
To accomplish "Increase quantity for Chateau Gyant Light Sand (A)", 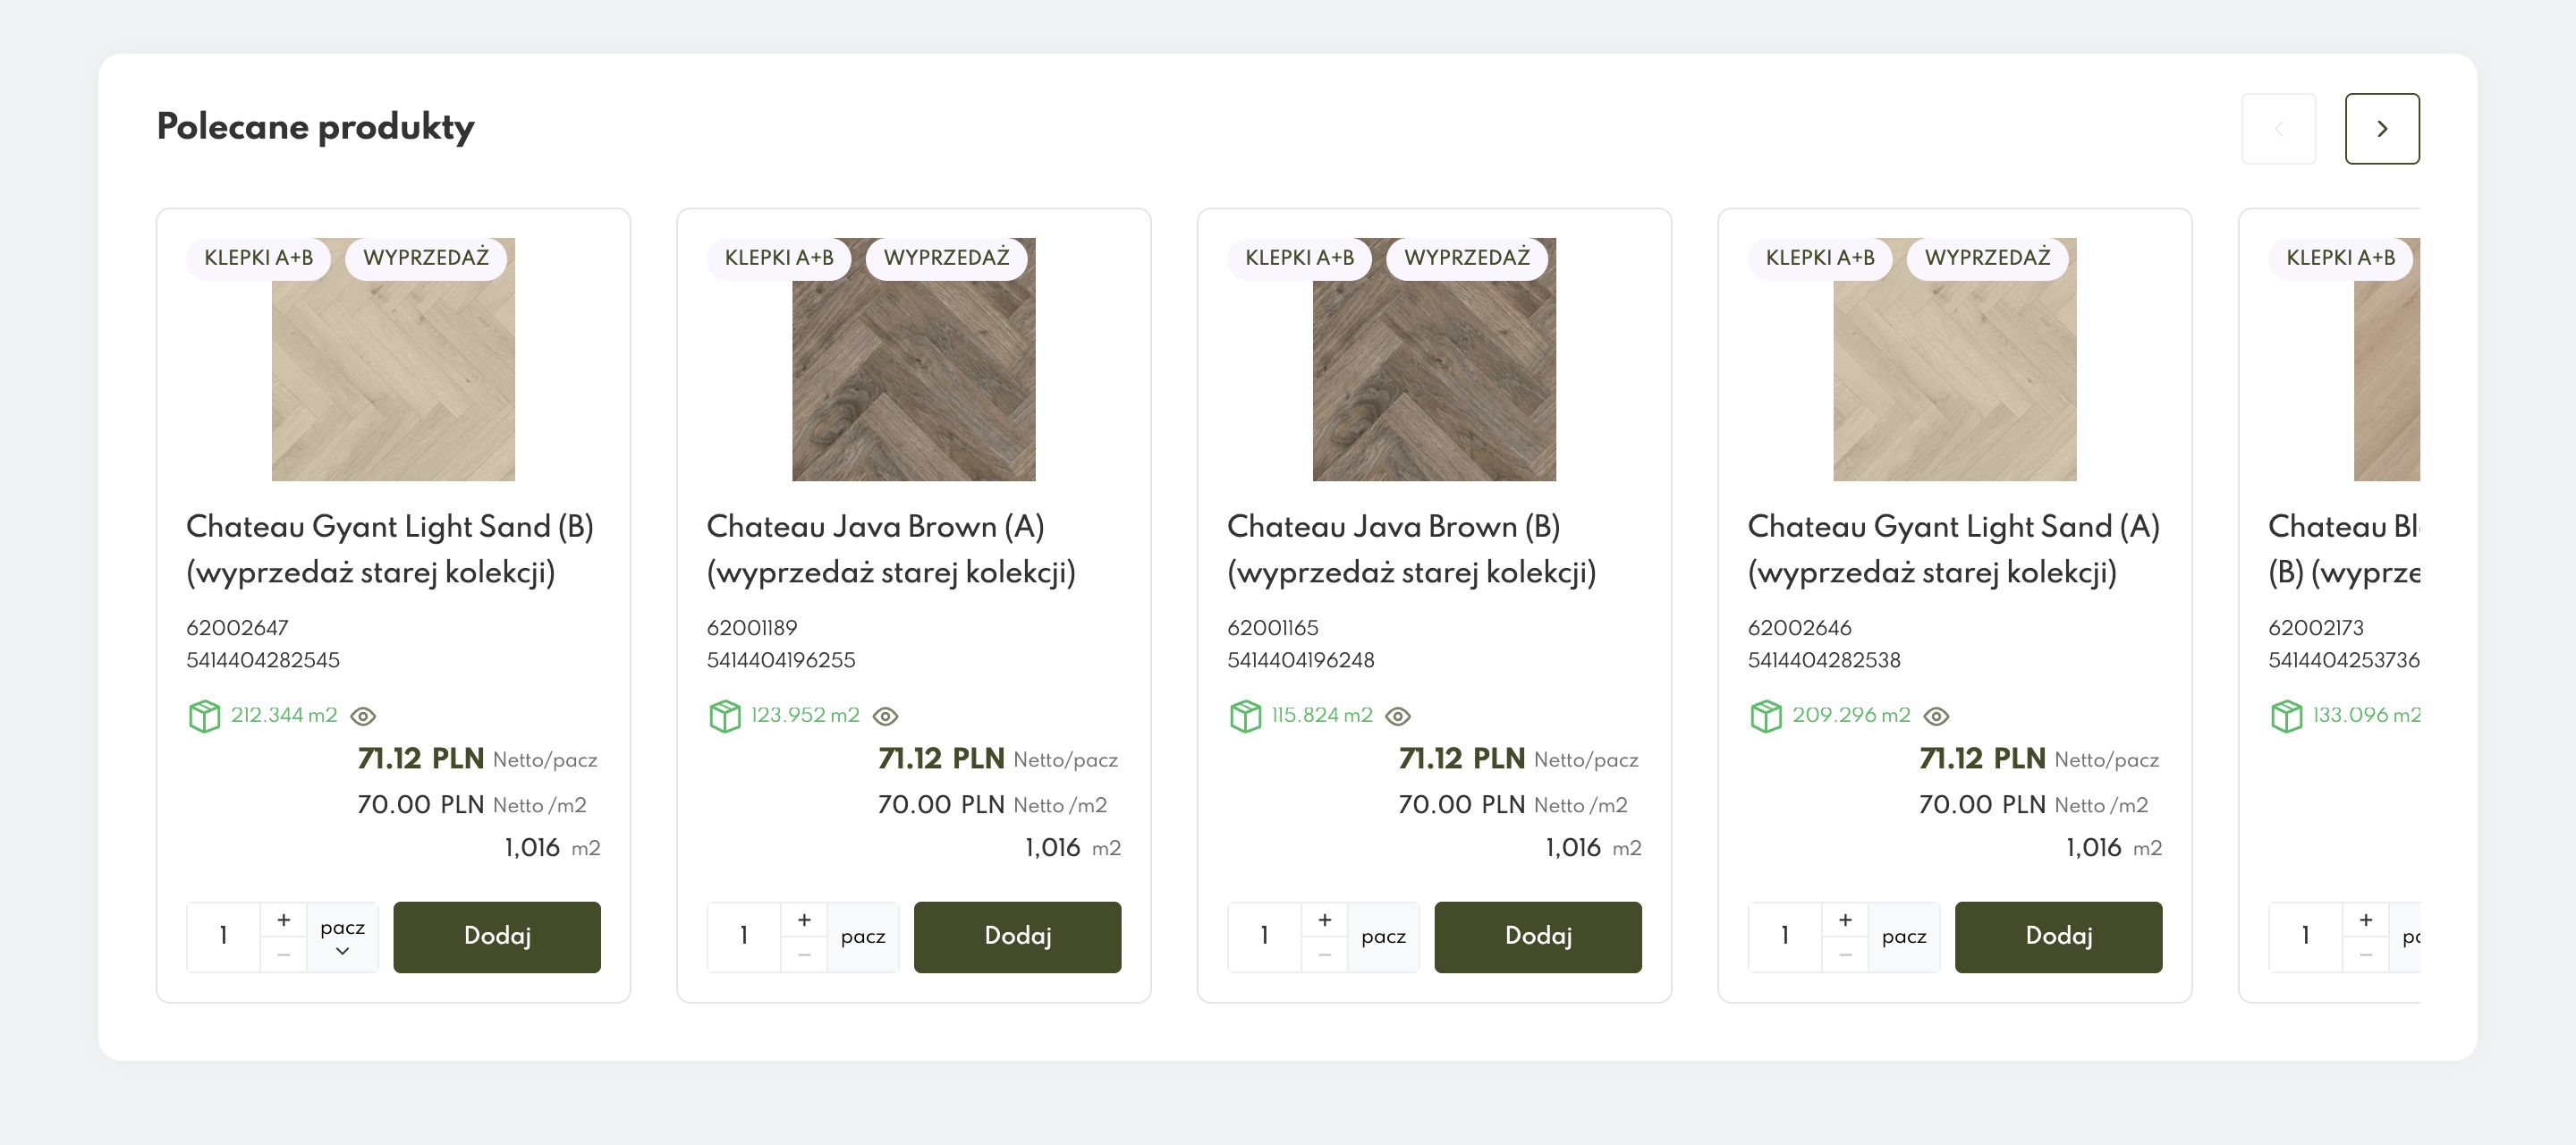I will pos(1845,919).
